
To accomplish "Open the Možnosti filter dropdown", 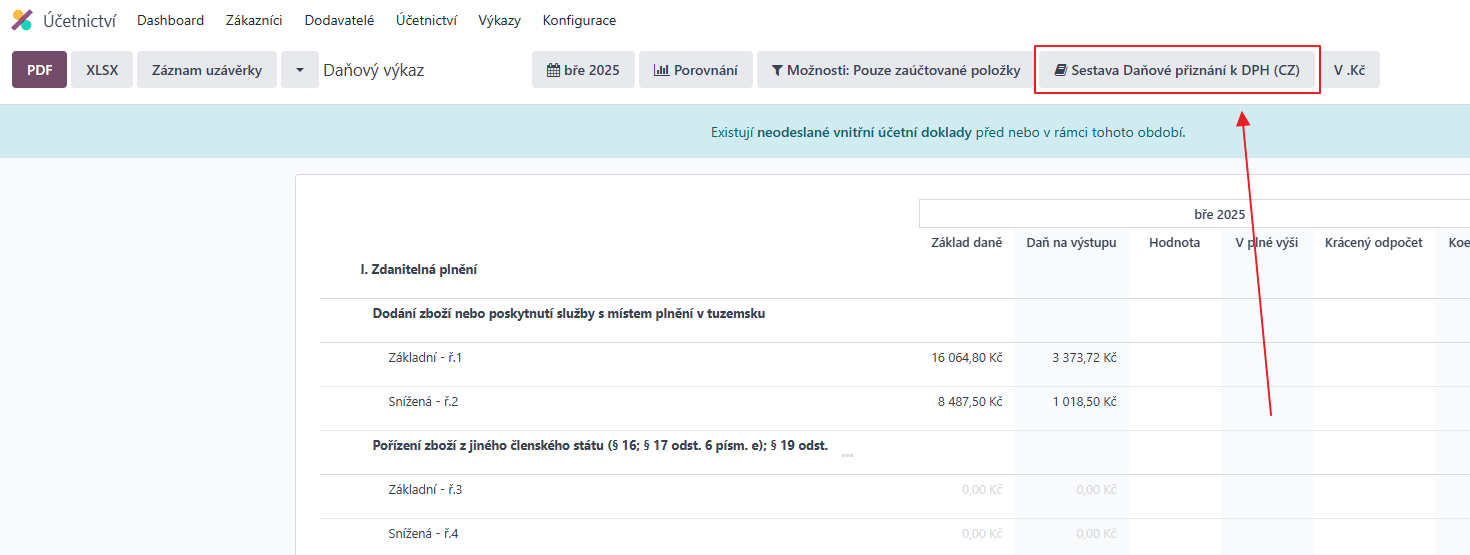I will [895, 70].
